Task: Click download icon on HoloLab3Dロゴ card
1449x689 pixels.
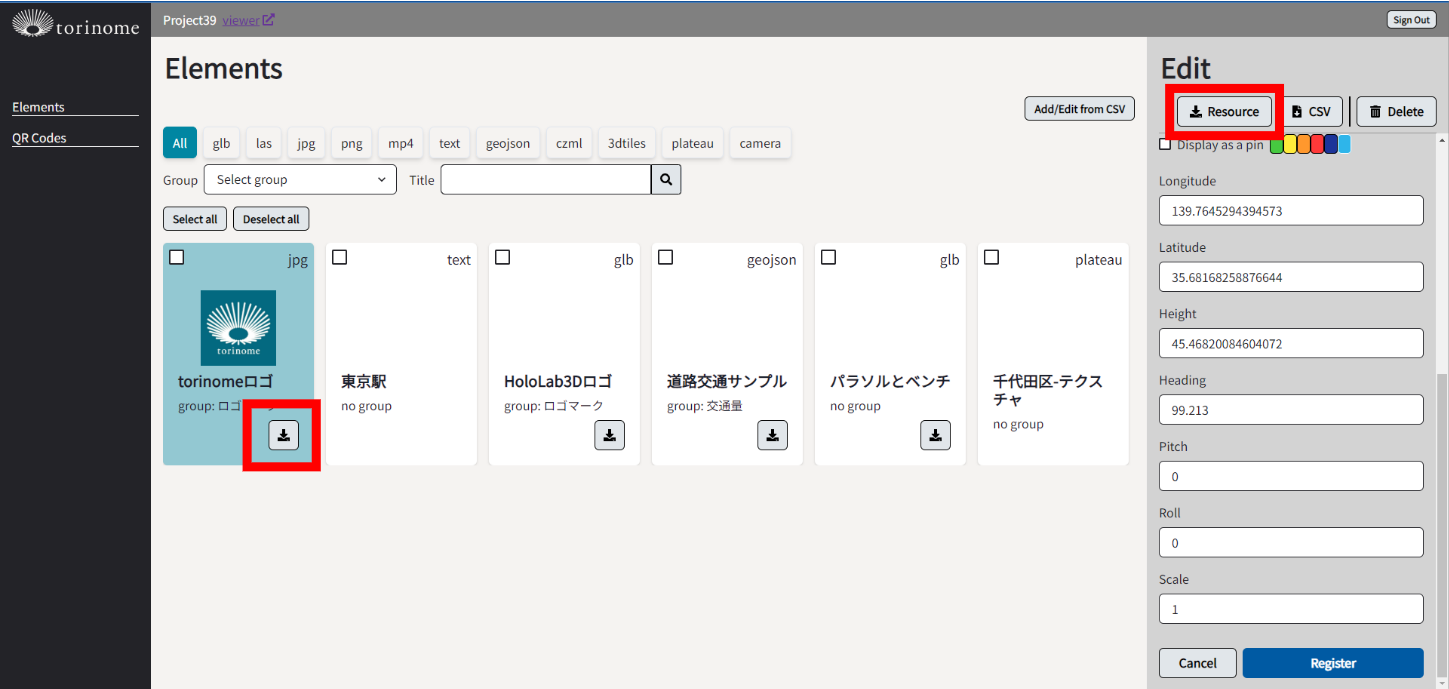Action: 610,435
